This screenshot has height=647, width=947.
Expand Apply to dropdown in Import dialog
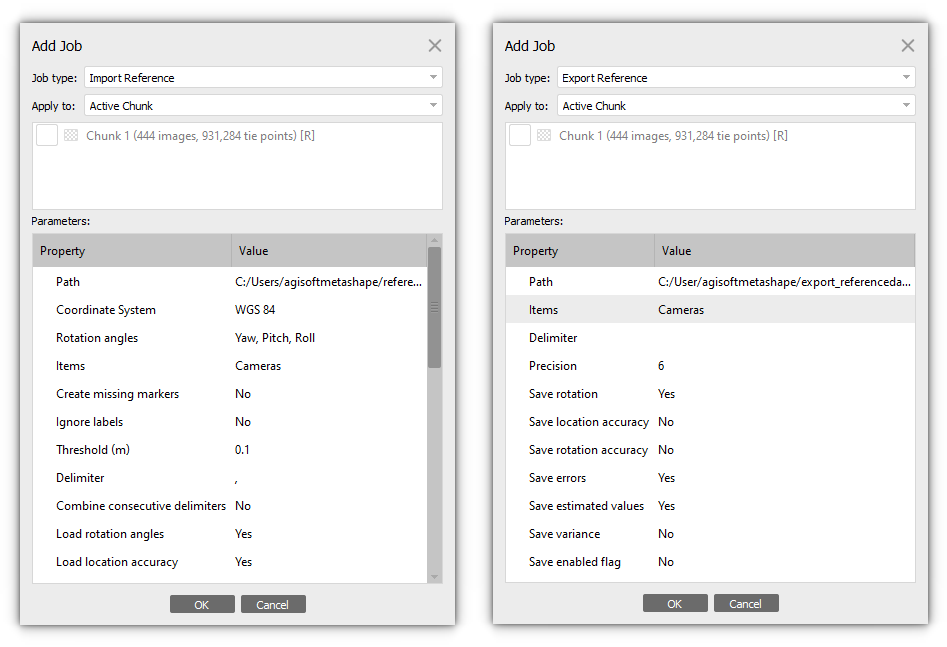[x=263, y=106]
